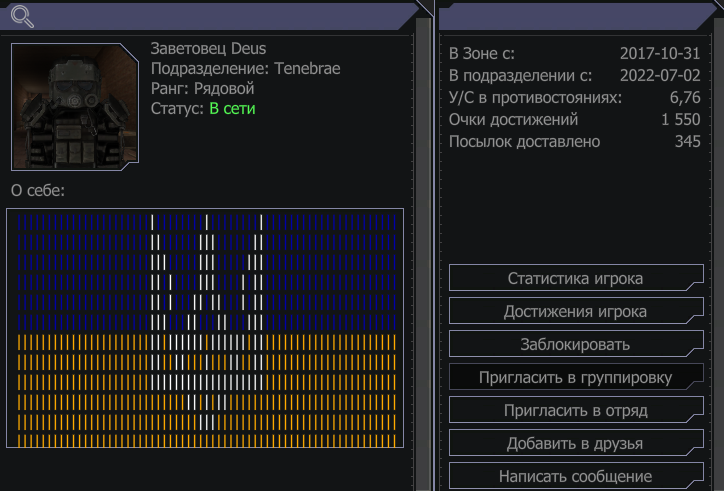
Task: Click the player name Заветовец Deus
Action: point(208,48)
